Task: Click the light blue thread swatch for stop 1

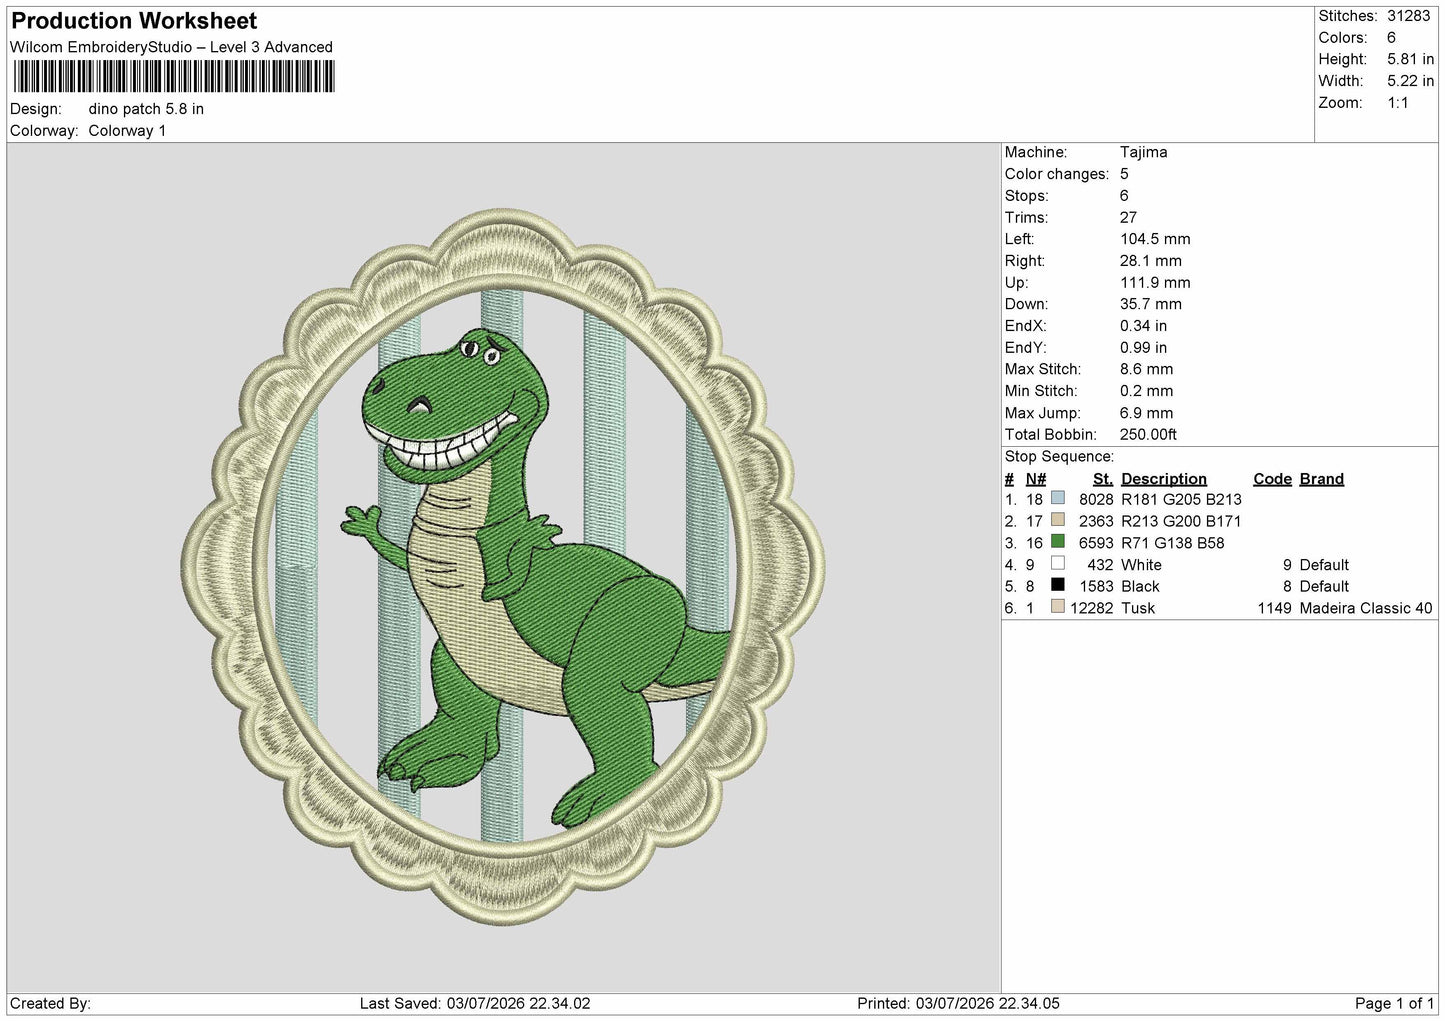Action: 1058,498
